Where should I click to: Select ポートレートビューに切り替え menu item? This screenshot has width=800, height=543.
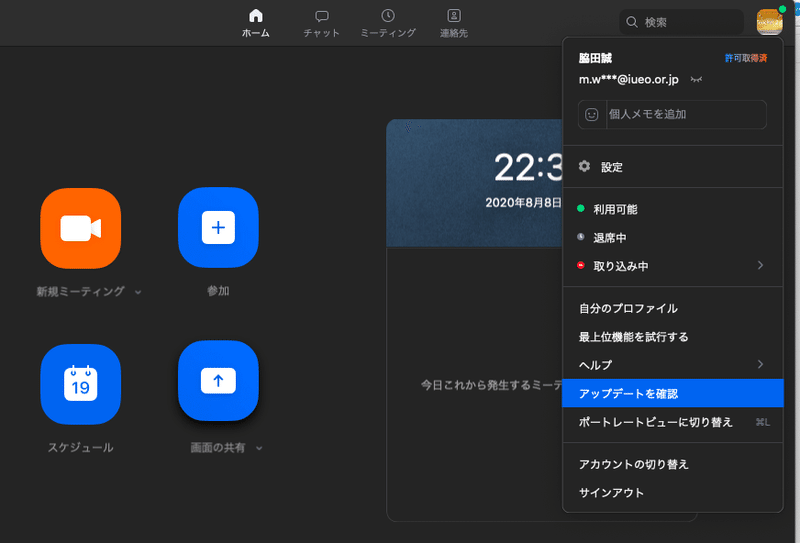tap(672, 422)
